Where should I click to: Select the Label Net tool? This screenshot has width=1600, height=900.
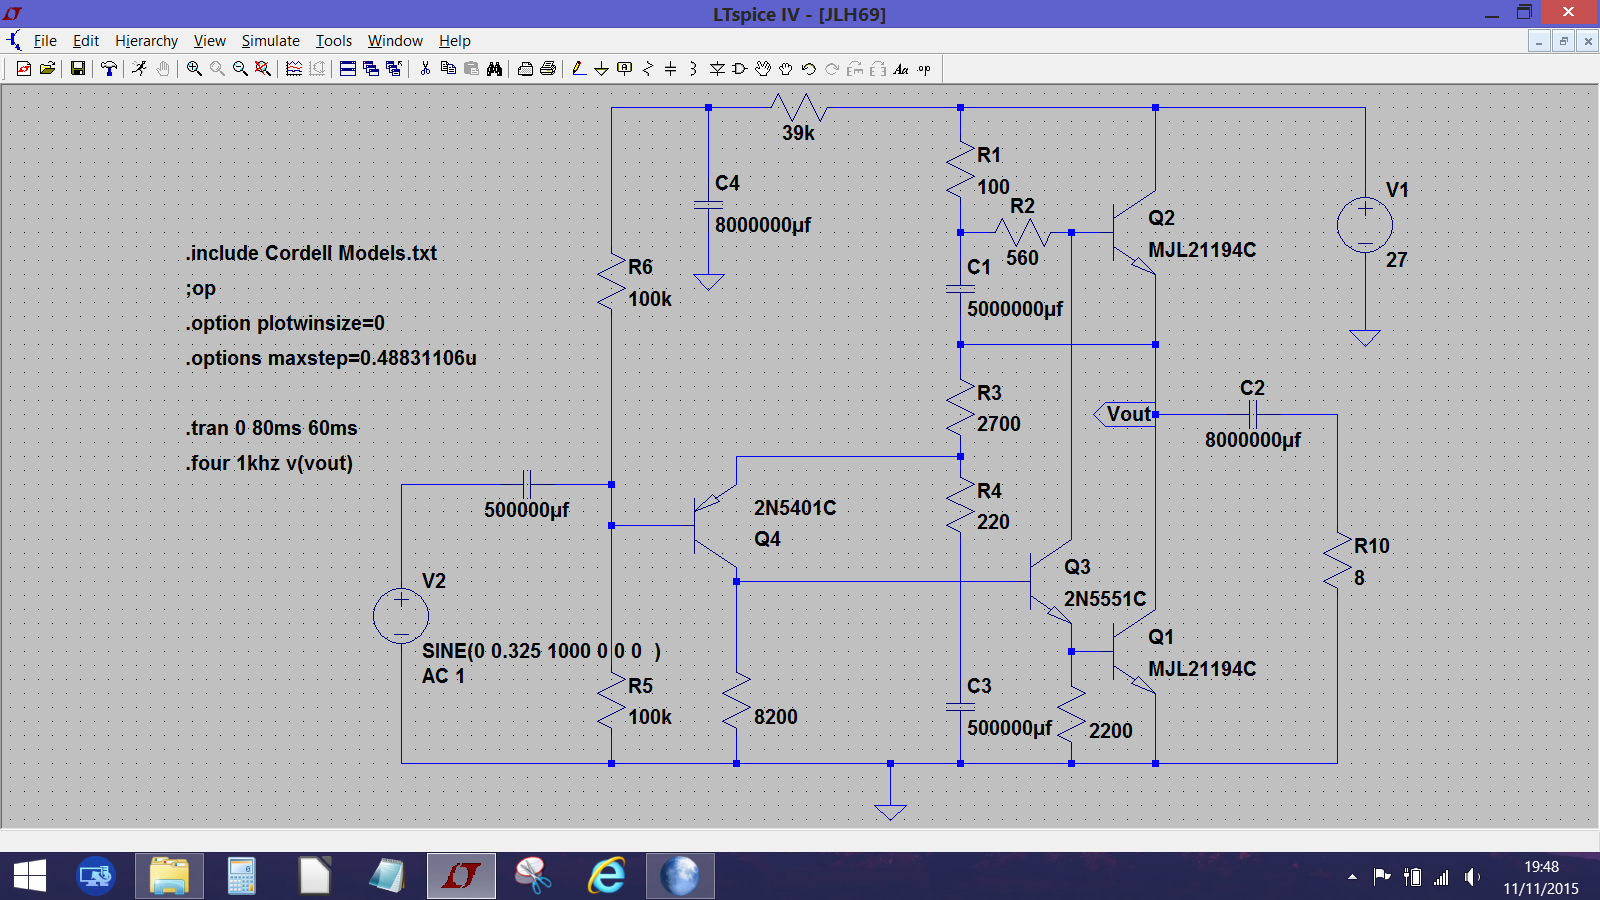(x=624, y=69)
